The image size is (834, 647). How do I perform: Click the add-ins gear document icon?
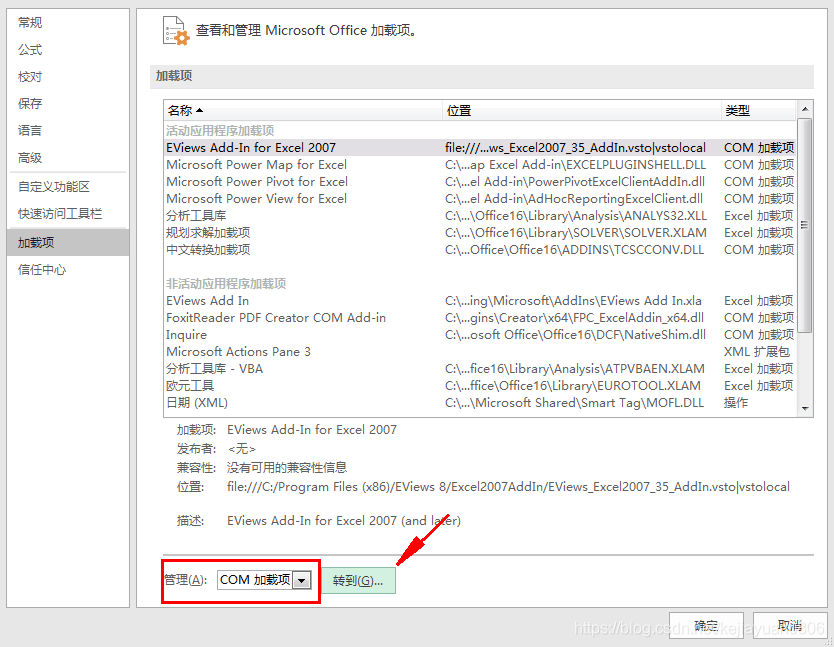click(x=176, y=31)
